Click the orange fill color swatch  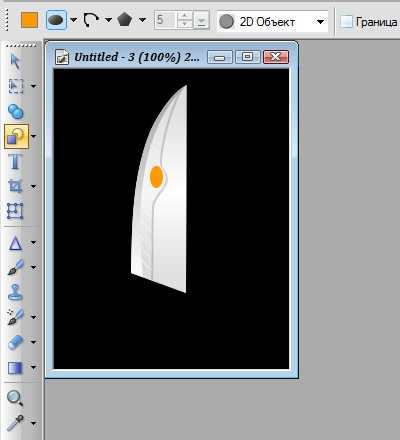tap(29, 20)
